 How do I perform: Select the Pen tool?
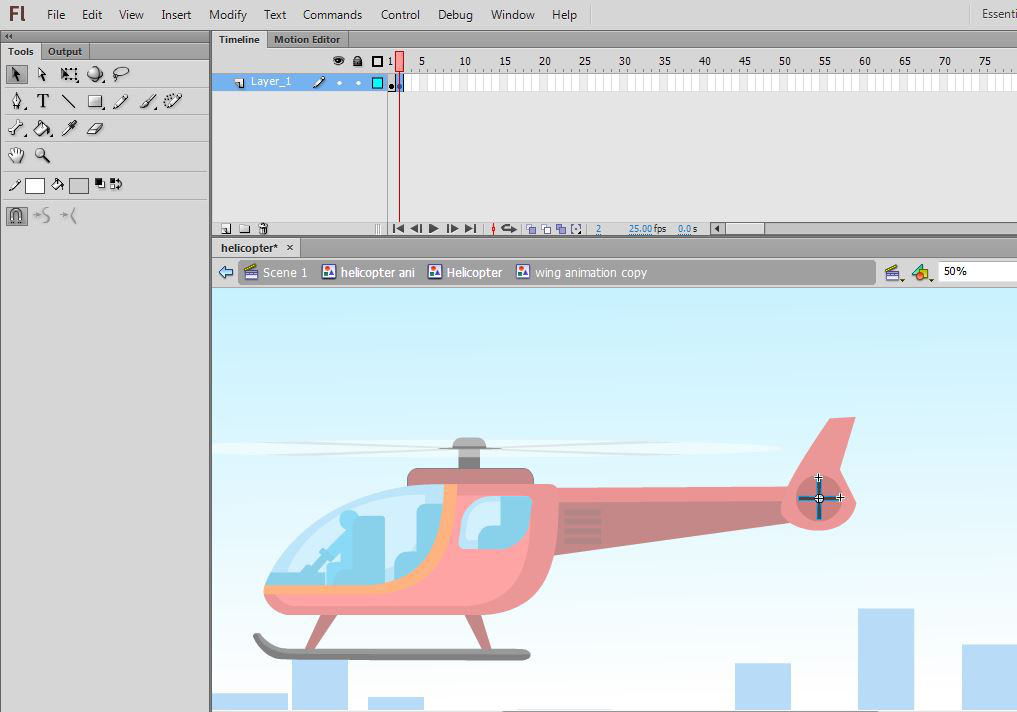17,101
